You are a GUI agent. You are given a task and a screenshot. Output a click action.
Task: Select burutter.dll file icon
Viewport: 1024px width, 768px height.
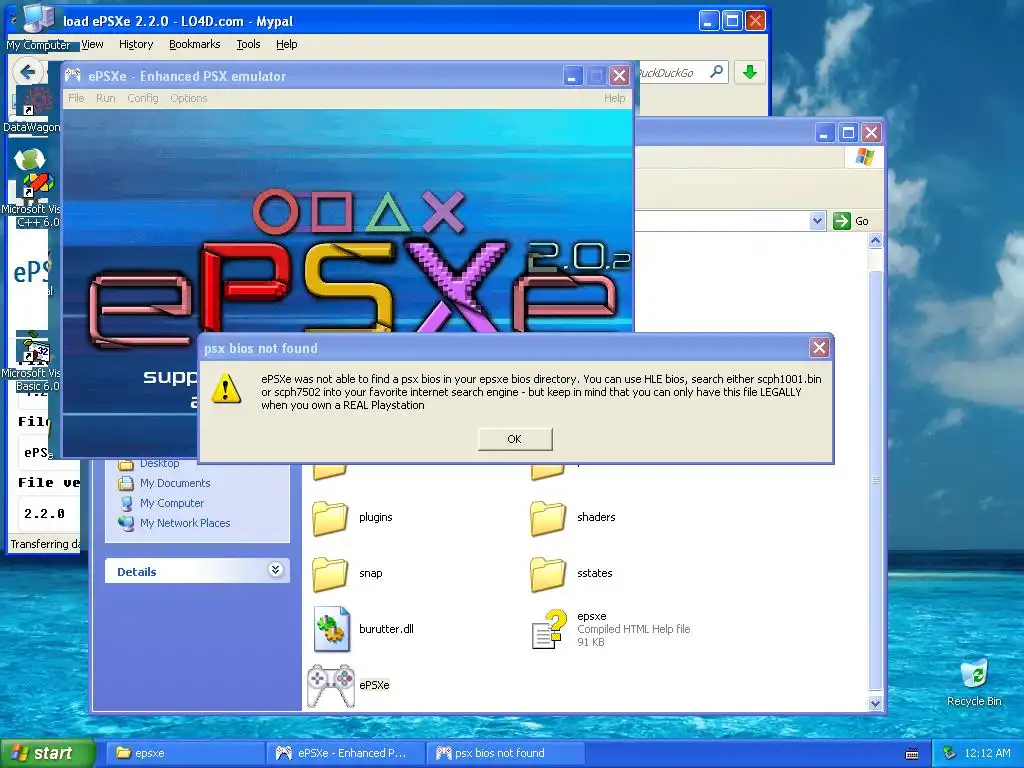coord(331,629)
